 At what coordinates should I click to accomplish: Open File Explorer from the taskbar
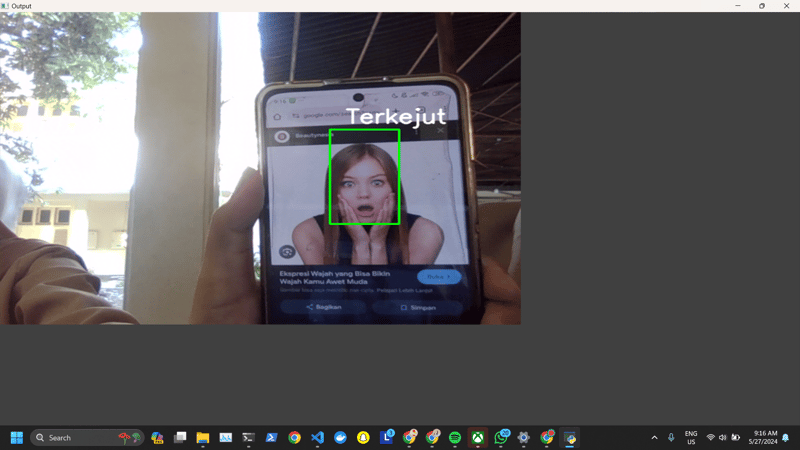click(x=203, y=438)
